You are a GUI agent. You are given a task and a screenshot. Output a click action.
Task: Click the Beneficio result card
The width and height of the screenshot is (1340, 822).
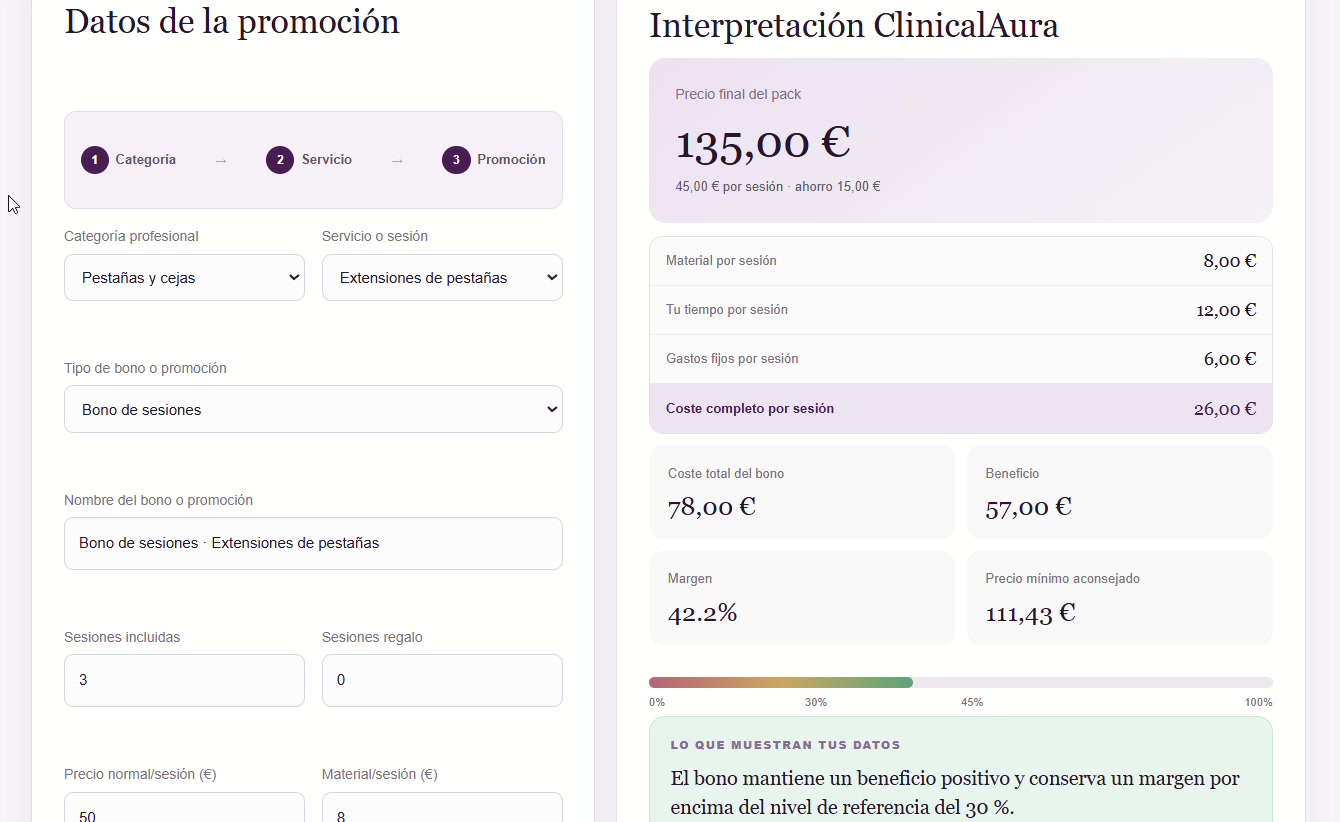[x=1120, y=492]
